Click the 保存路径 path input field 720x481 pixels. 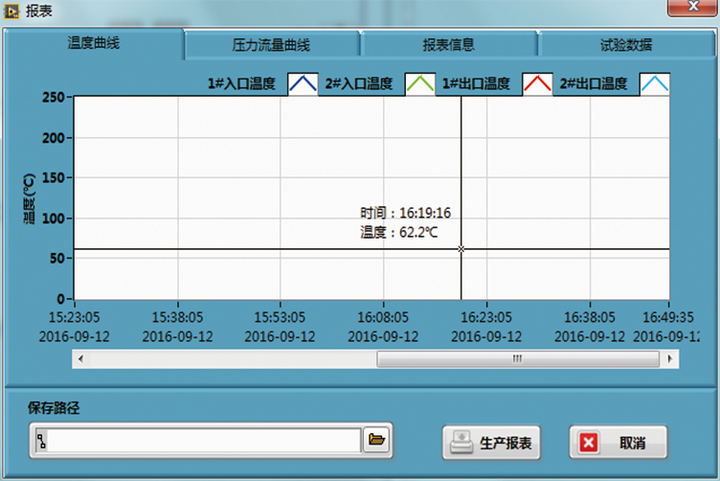coord(204,441)
